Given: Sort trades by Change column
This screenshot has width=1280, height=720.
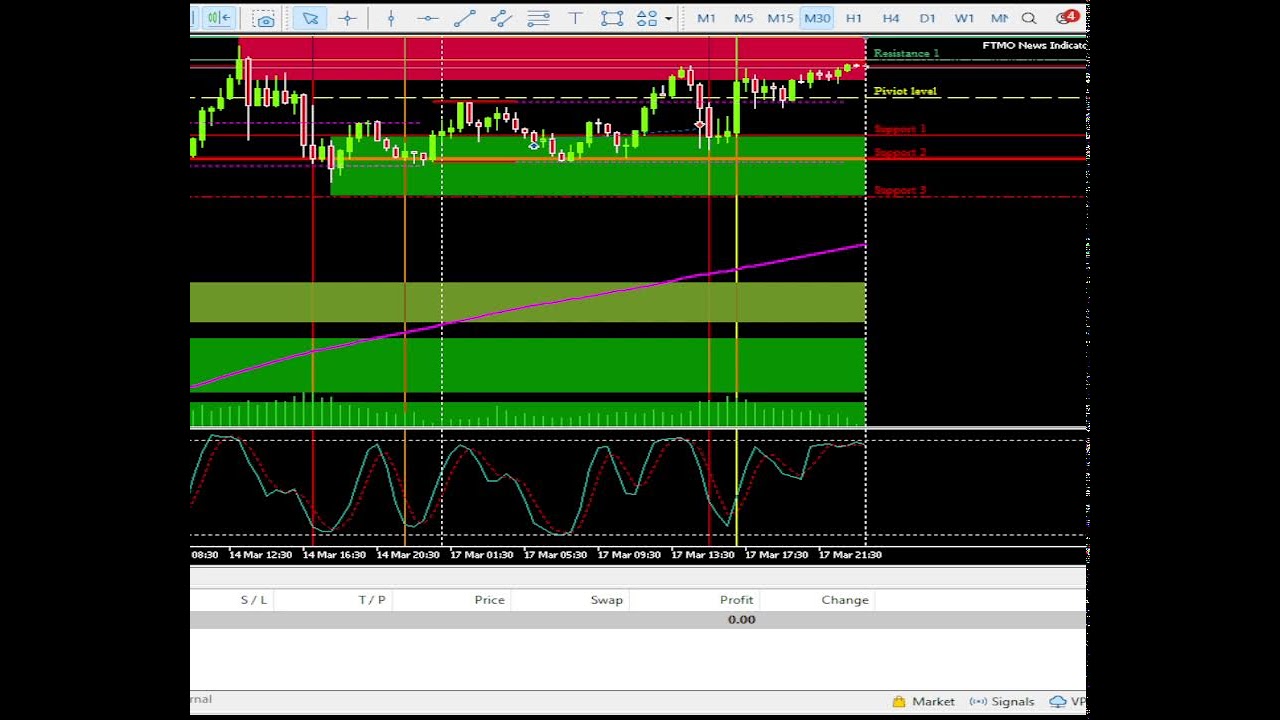Looking at the screenshot, I should 845,600.
